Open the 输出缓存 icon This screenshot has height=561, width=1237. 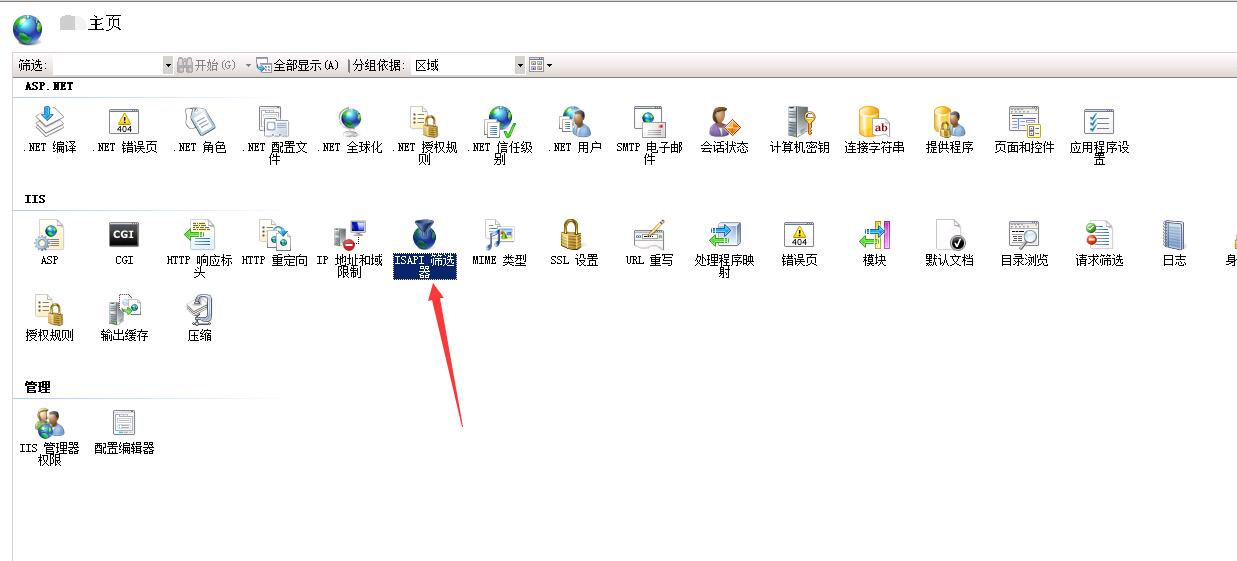(124, 312)
